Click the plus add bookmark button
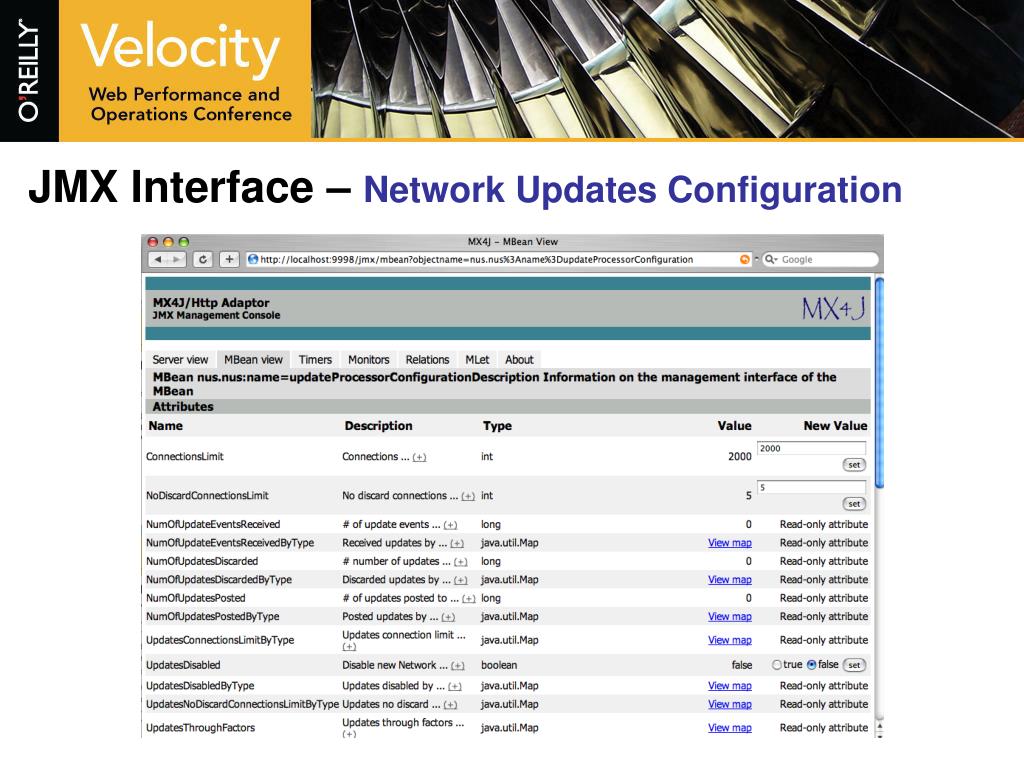Viewport: 1024px width, 768px height. point(229,260)
